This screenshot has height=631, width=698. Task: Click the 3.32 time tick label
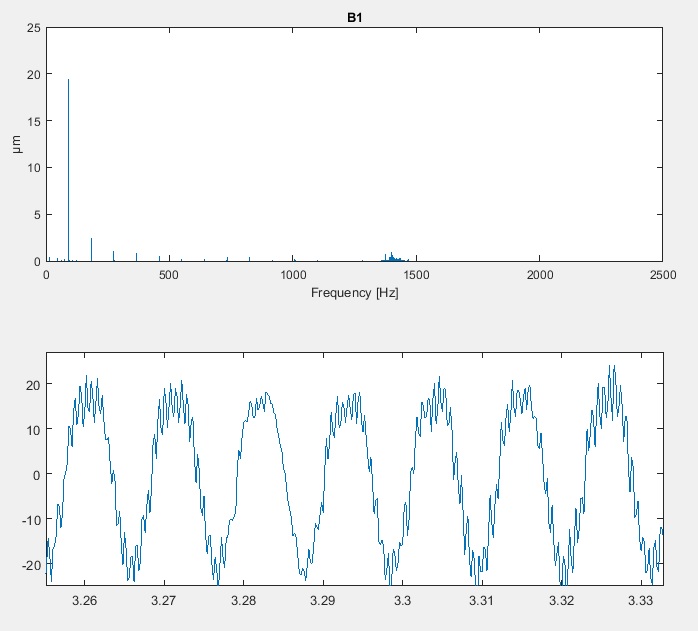click(561, 601)
